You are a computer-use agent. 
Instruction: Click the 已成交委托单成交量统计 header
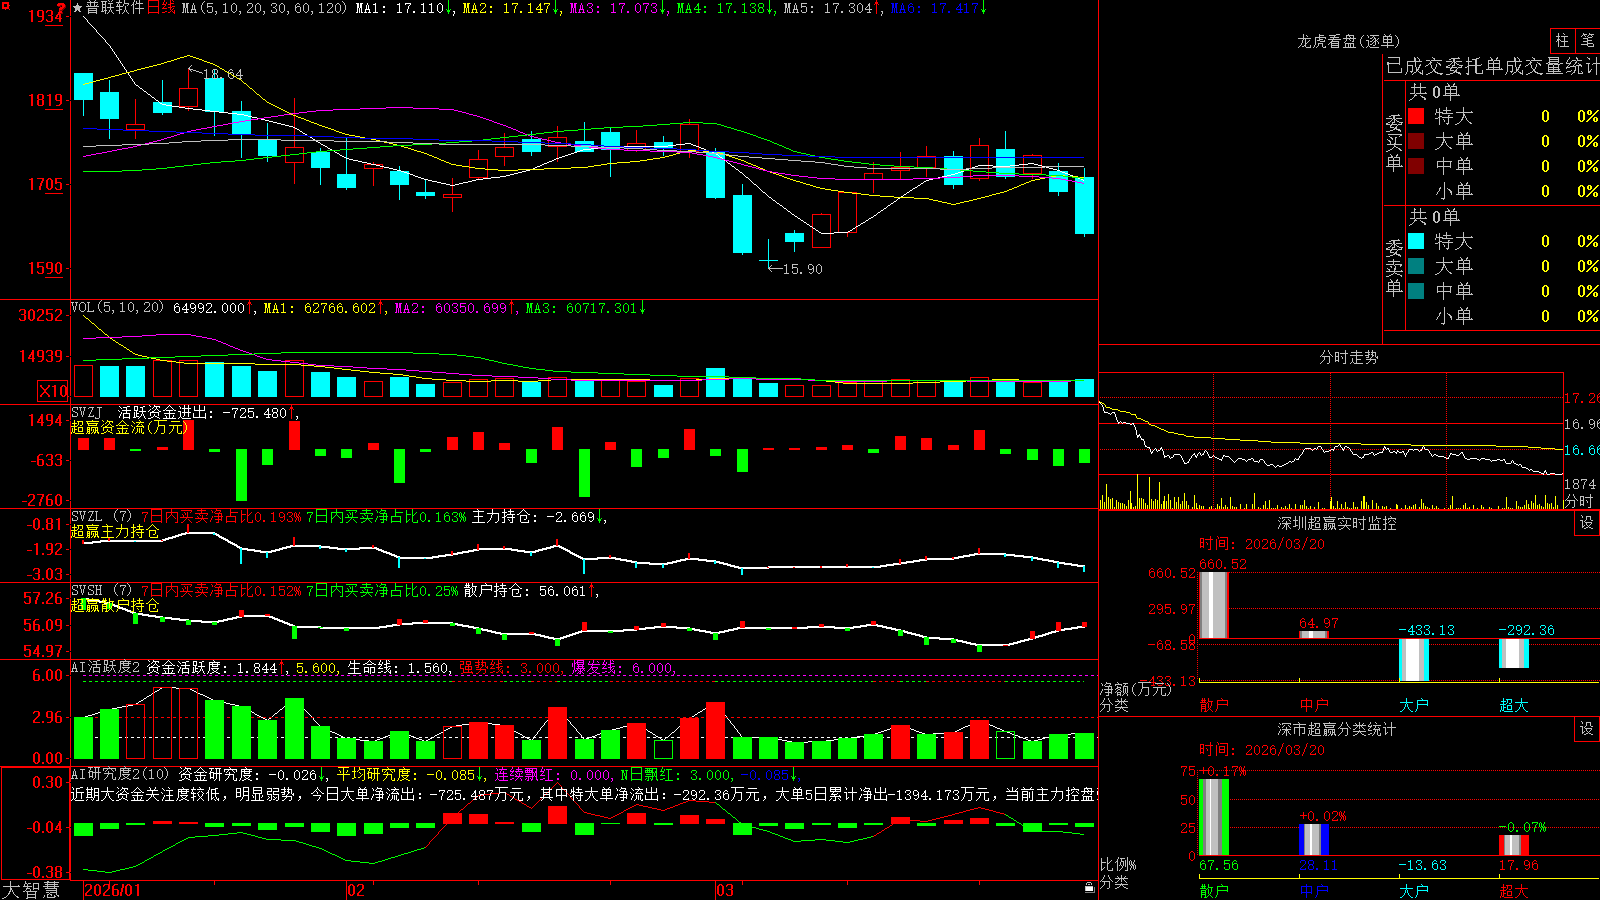(1492, 66)
